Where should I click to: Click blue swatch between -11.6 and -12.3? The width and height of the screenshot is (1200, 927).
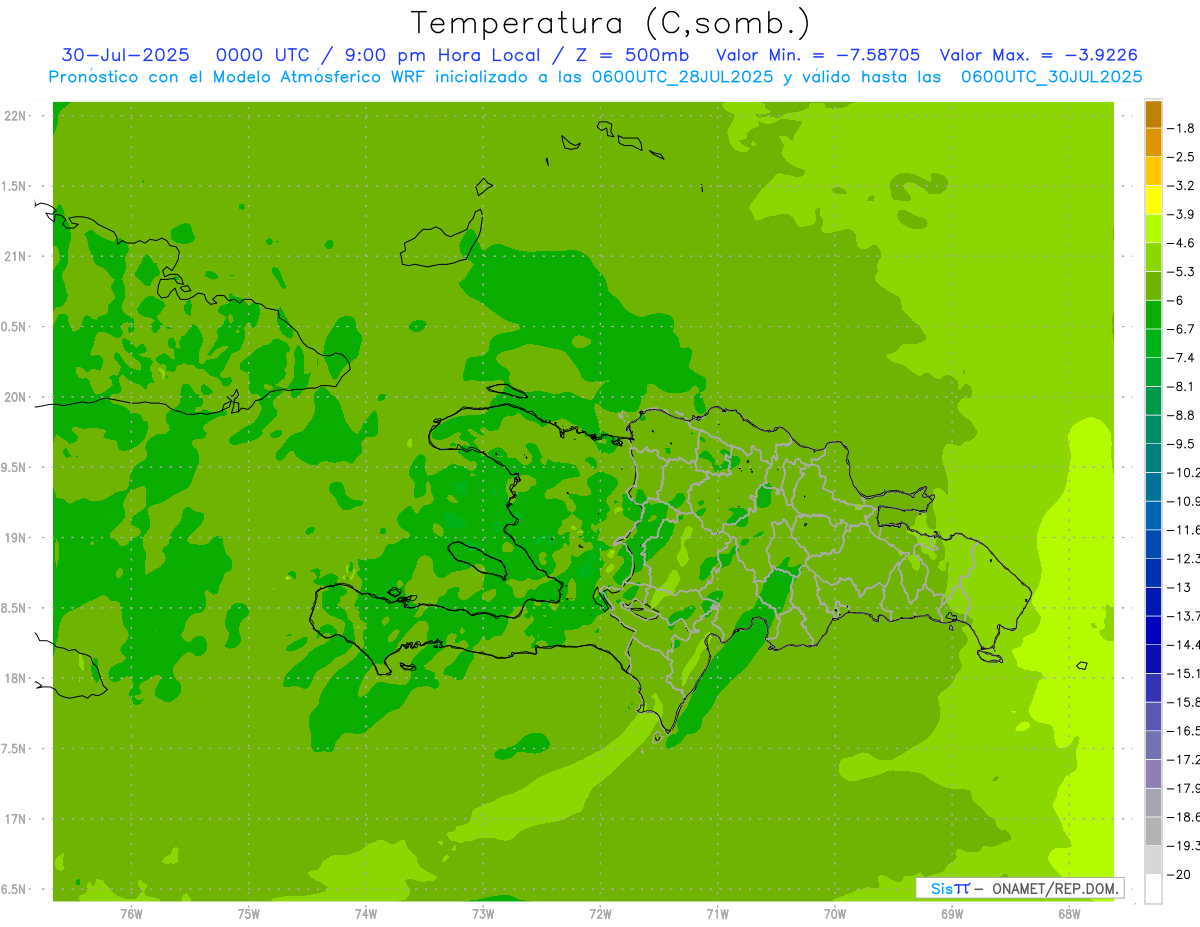1154,544
